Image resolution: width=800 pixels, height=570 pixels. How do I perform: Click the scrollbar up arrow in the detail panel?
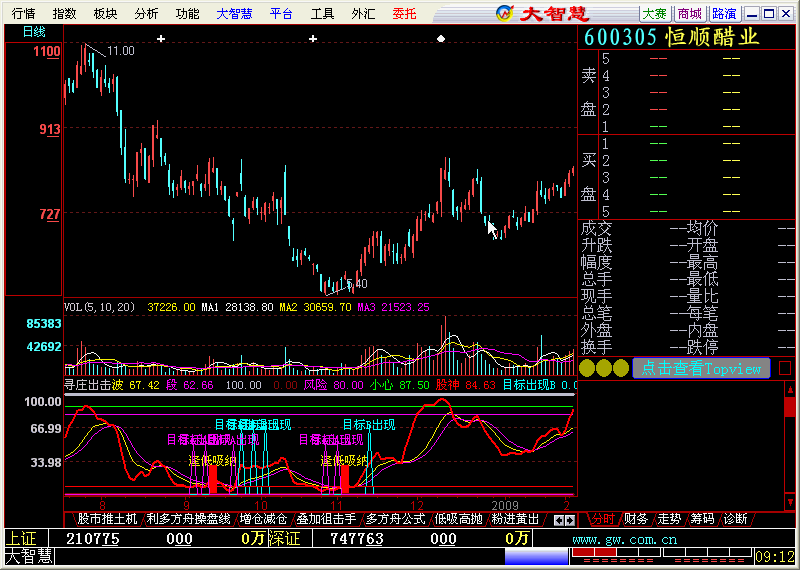point(790,390)
